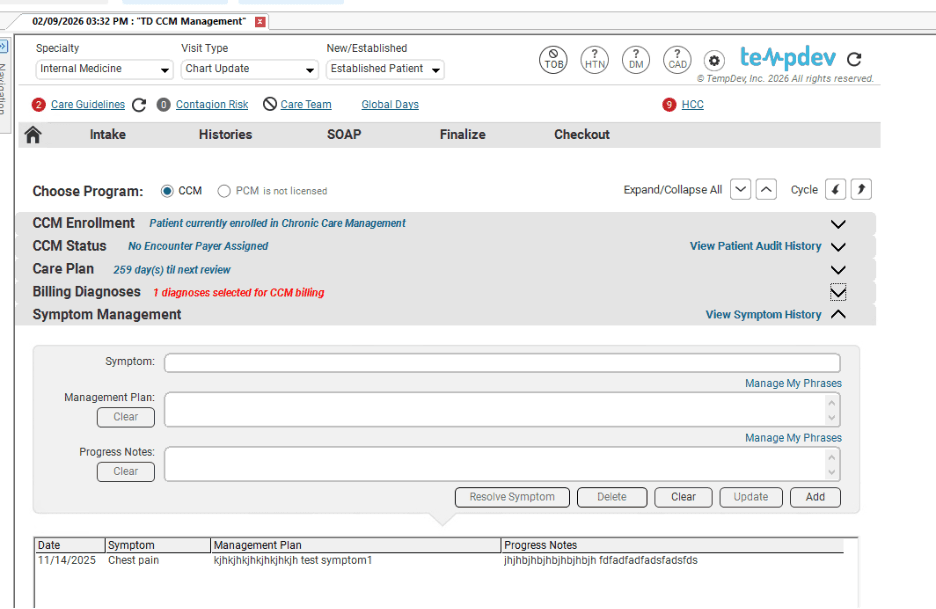Open the Specialty dropdown

coord(104,69)
